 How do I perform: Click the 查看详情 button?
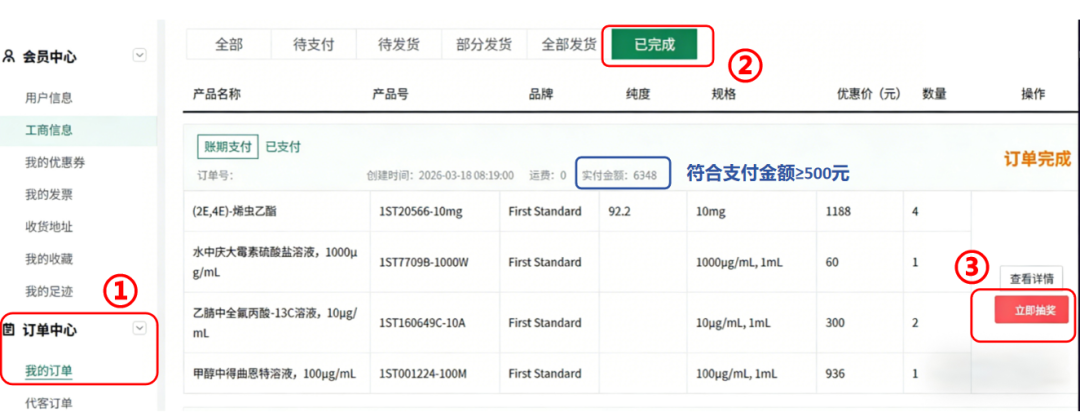pos(1031,279)
